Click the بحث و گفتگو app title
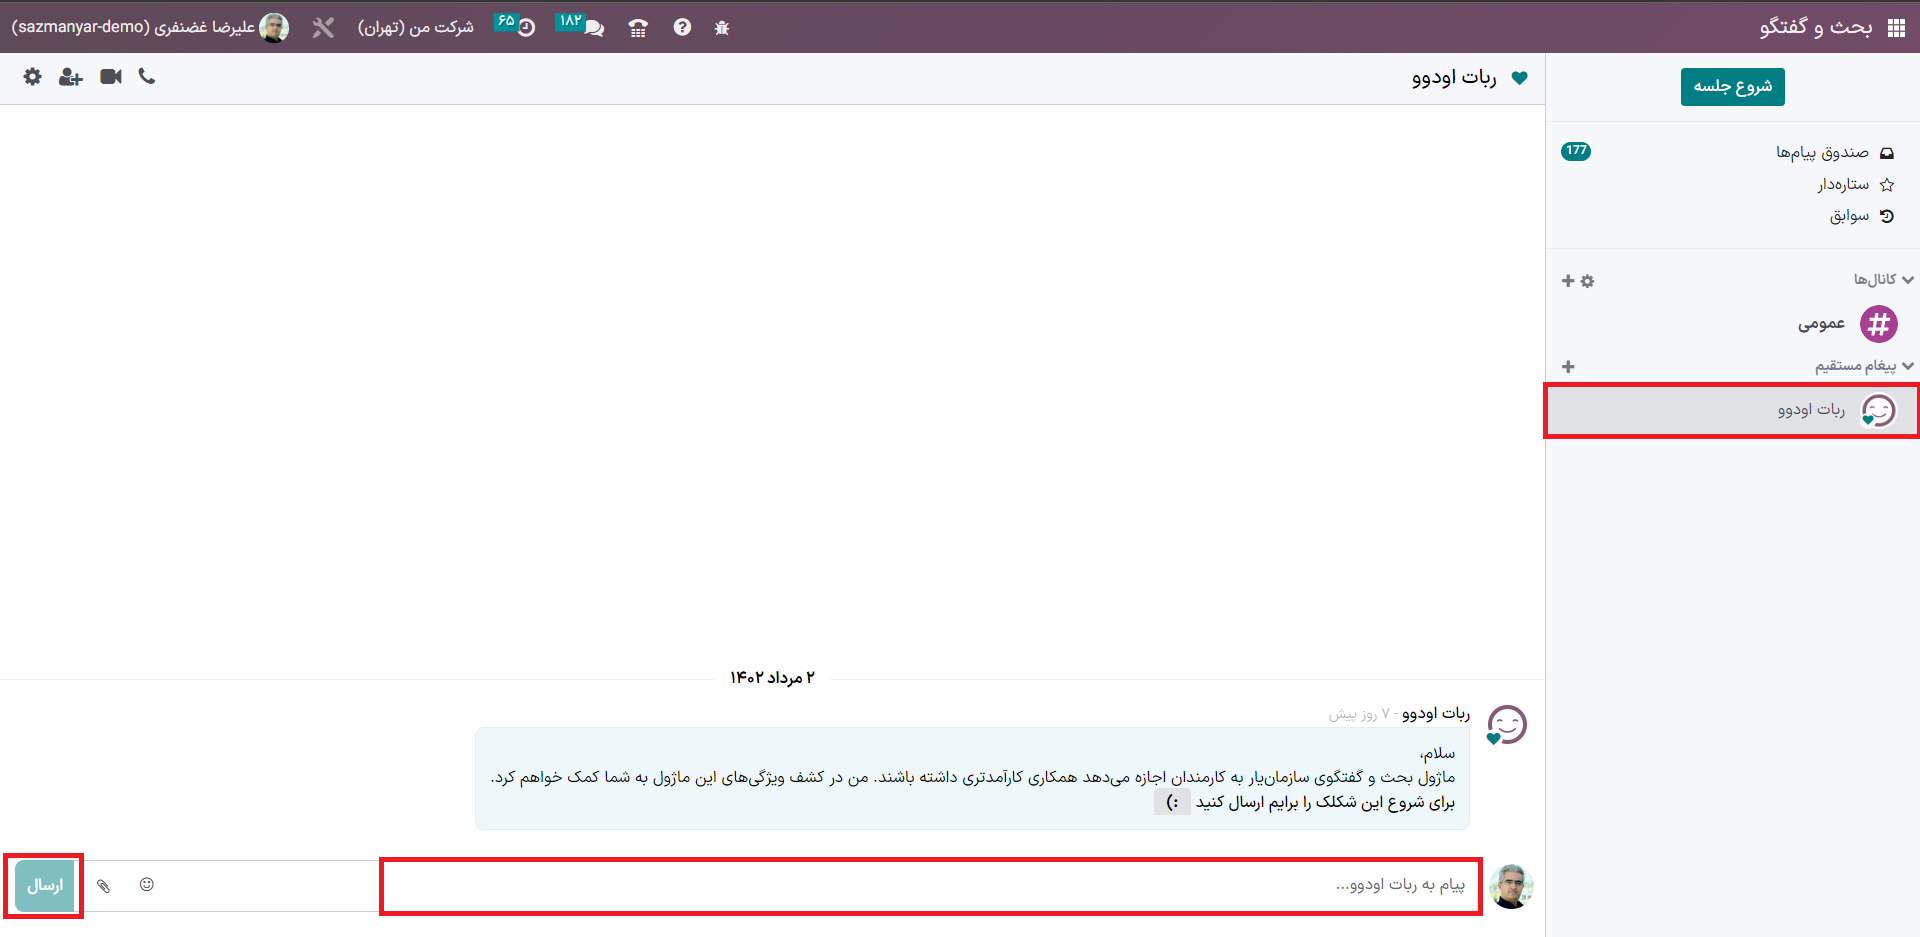The image size is (1920, 937). (1816, 27)
